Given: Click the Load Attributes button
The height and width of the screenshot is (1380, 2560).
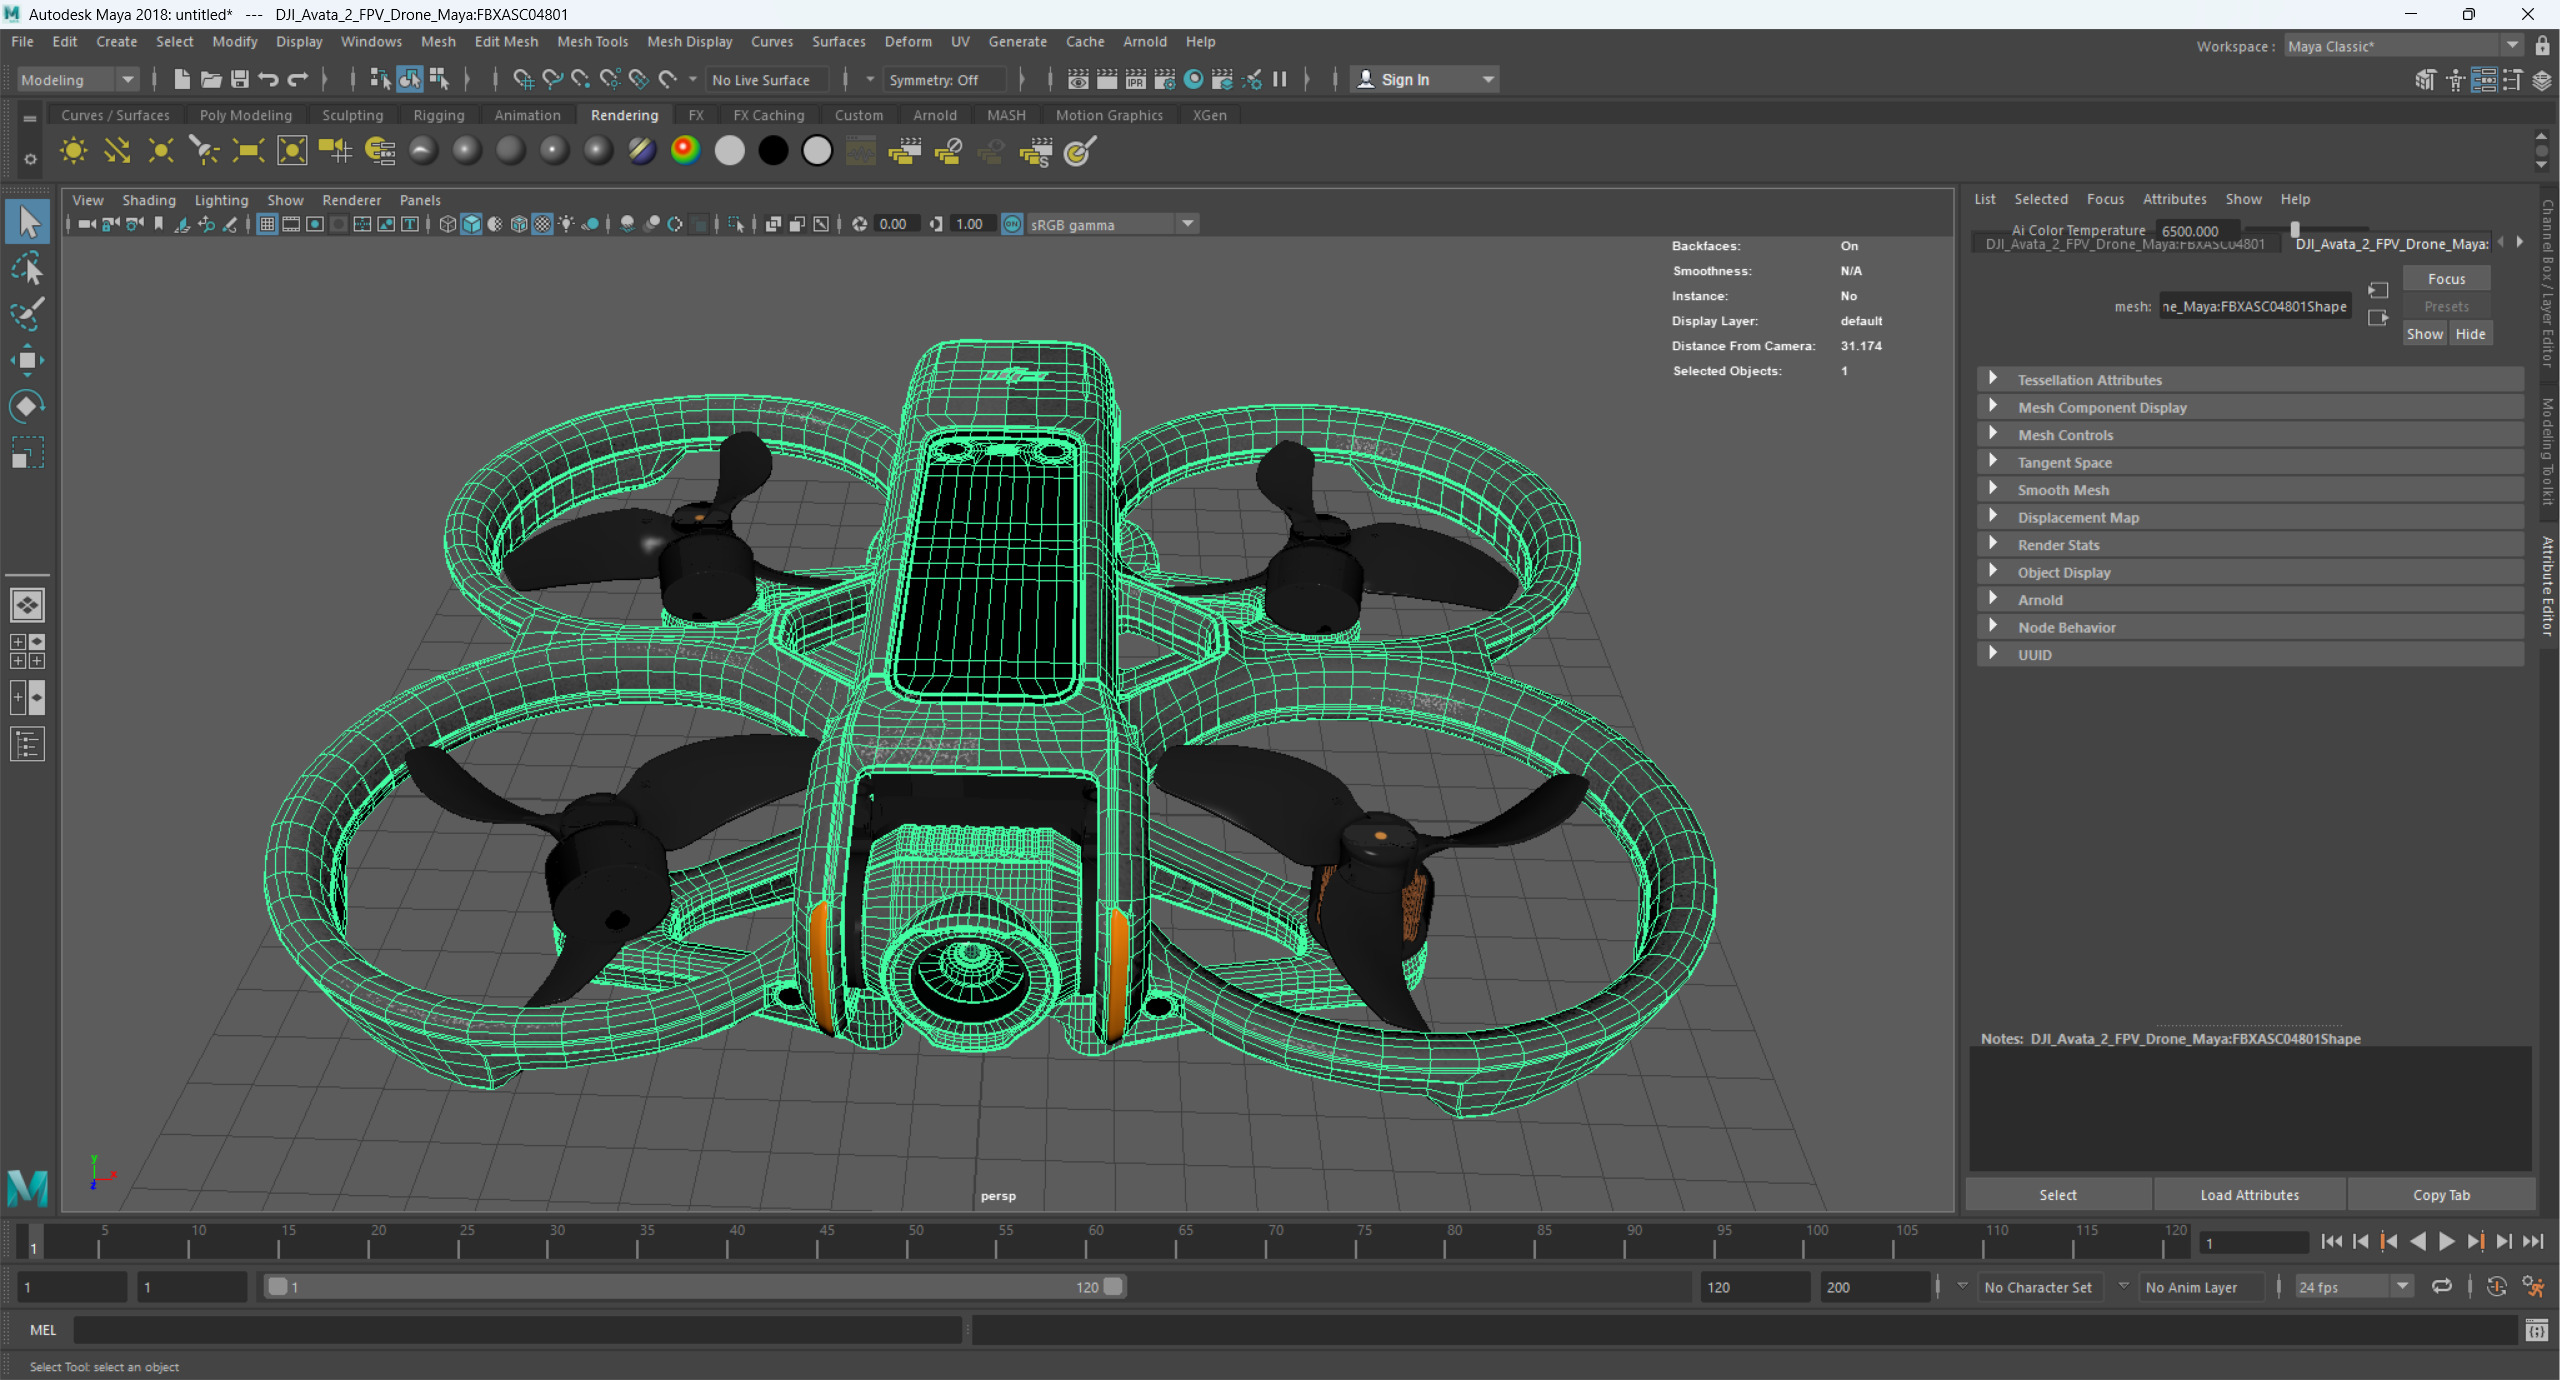Looking at the screenshot, I should tap(2249, 1195).
